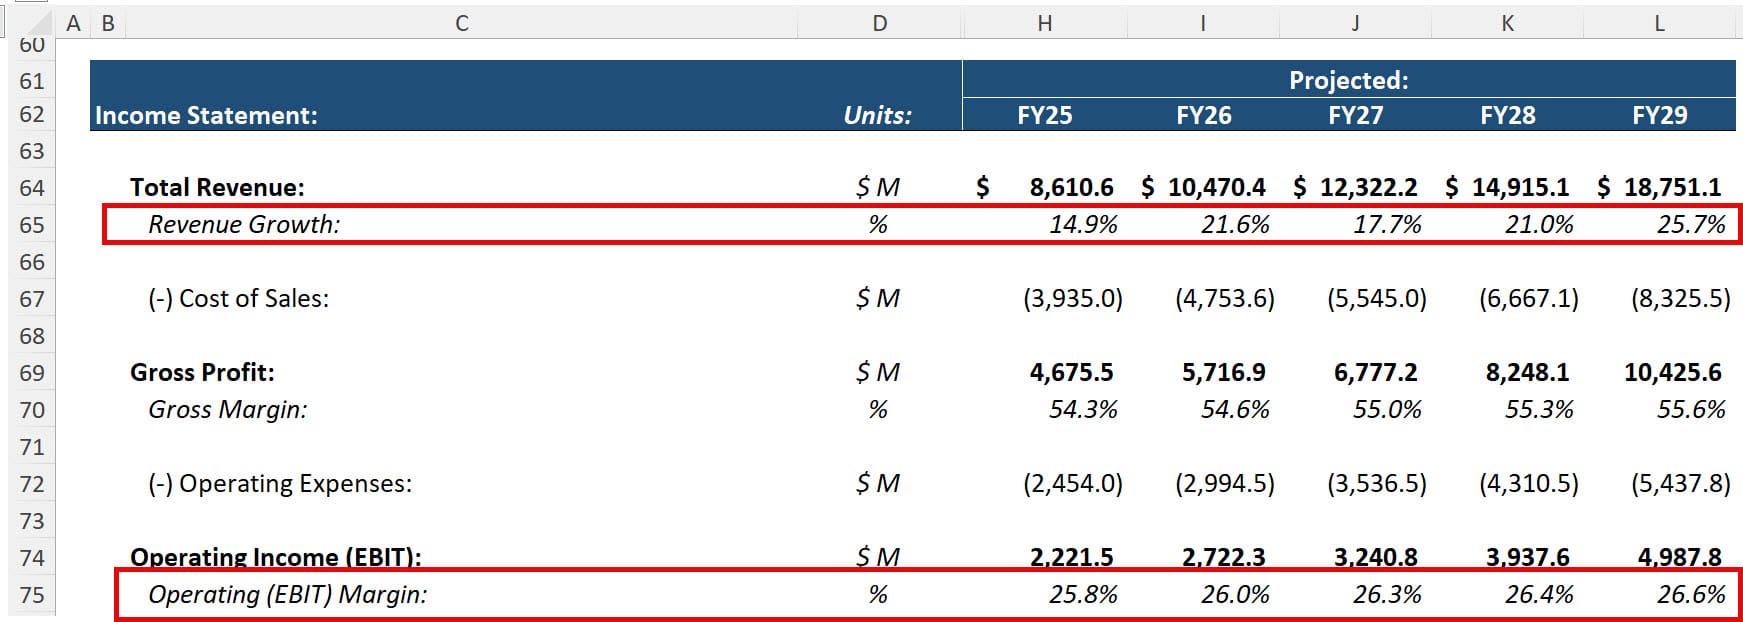1743x622 pixels.
Task: Select row header 67
Action: point(32,298)
